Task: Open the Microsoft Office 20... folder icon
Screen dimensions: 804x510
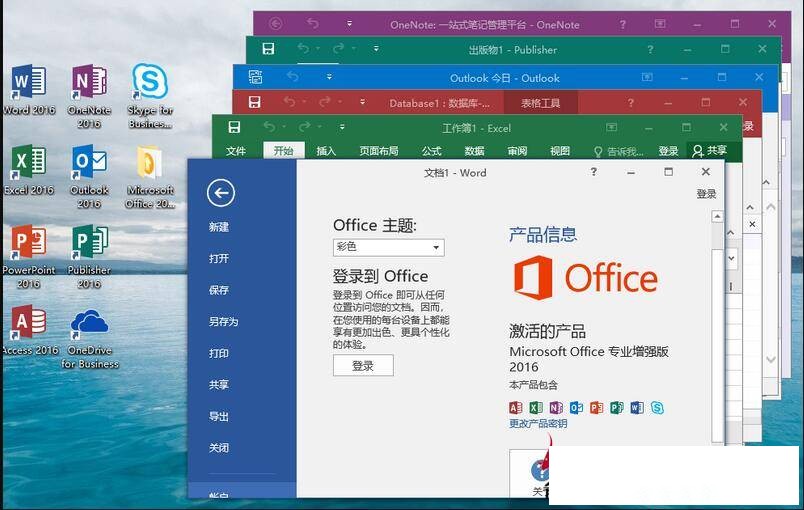Action: coord(150,176)
